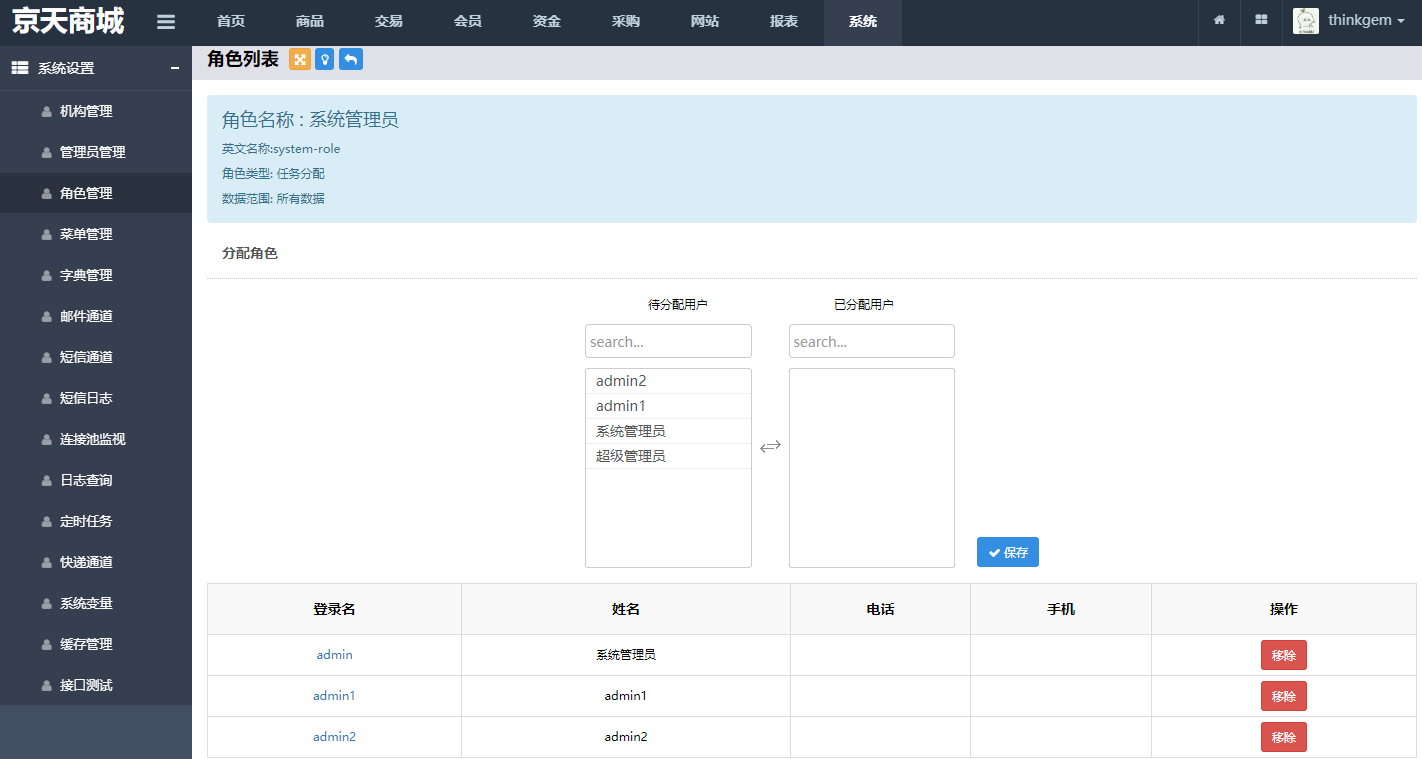Click 移除 for the admin row
1422x759 pixels.
tap(1284, 655)
